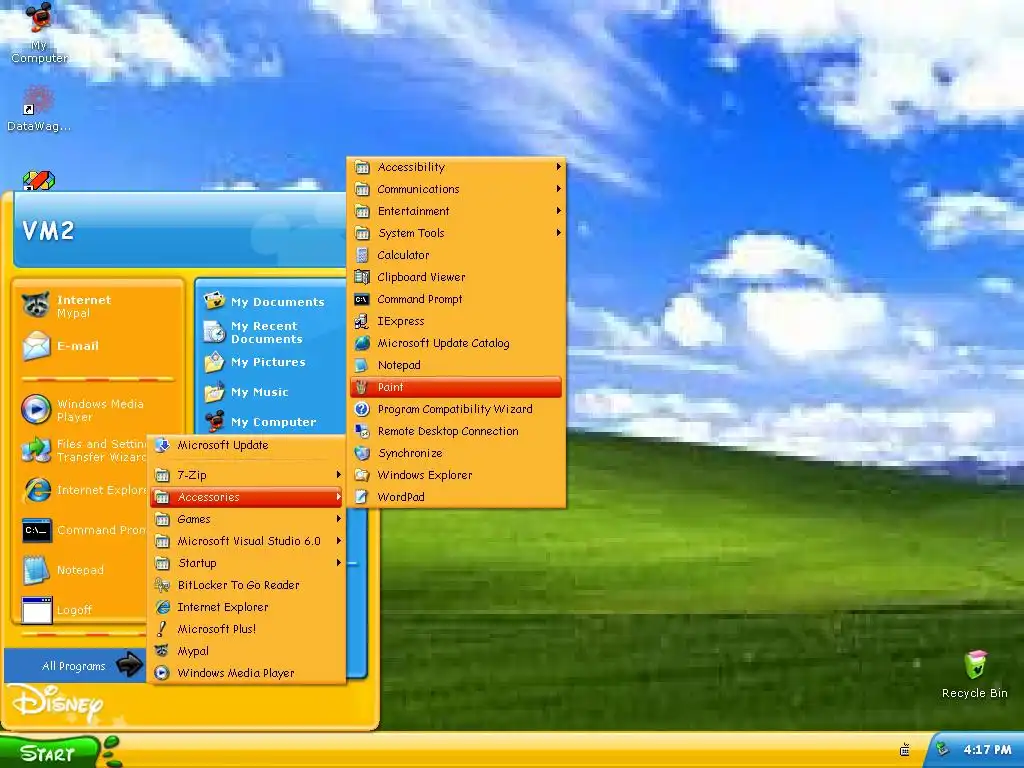Click WordPad icon in Accessories
1024x768 pixels.
point(362,497)
